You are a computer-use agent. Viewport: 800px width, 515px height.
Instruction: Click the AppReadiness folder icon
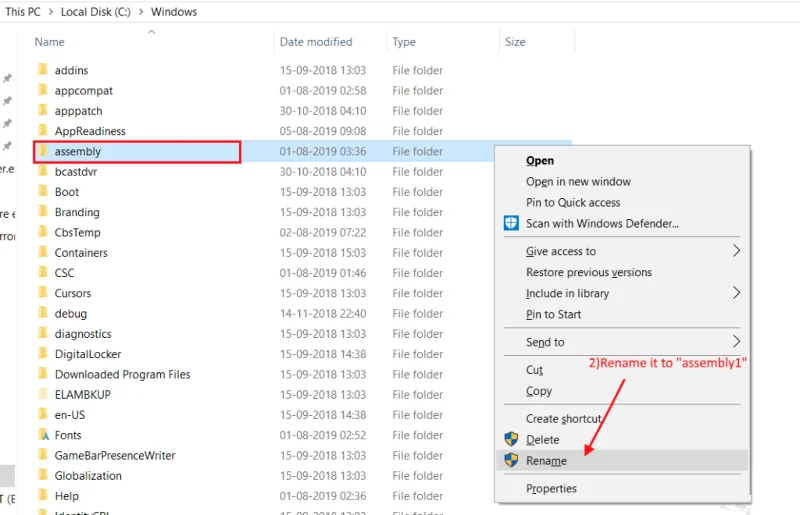coord(43,130)
